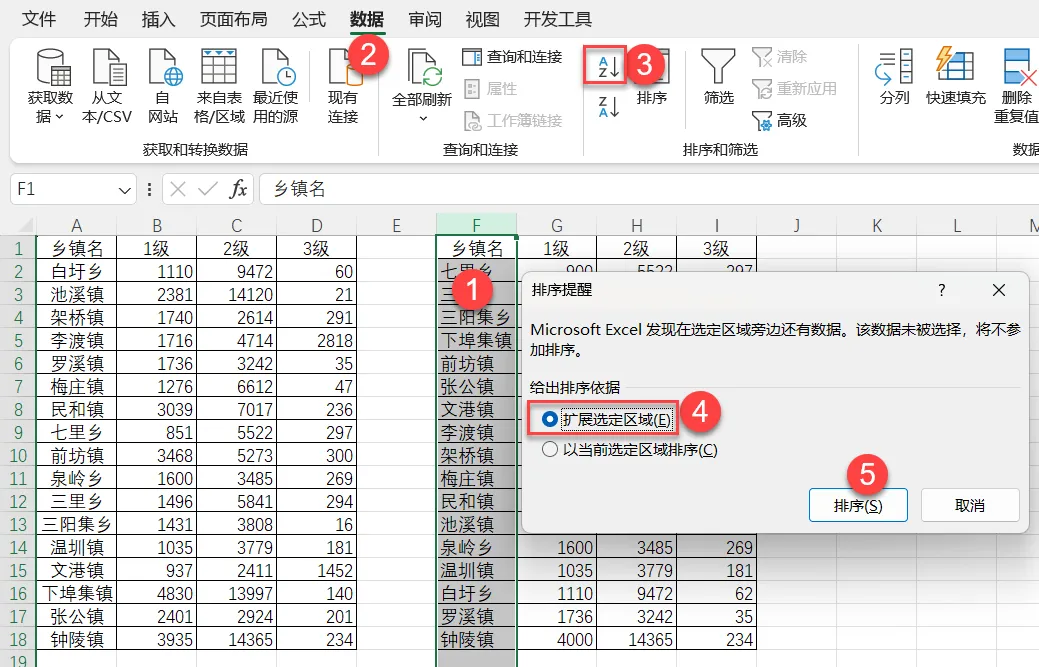This screenshot has height=667, width=1039.
Task: Click cell A16 containing 下埠集镇
Action: 77,593
